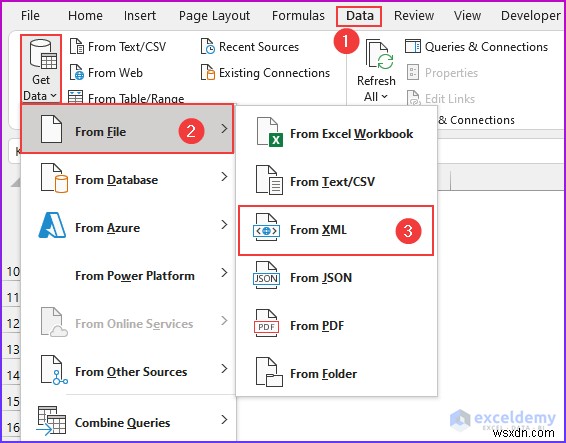This screenshot has height=443, width=566.
Task: Click the Excel Workbook file icon
Action: pyautogui.click(x=269, y=132)
